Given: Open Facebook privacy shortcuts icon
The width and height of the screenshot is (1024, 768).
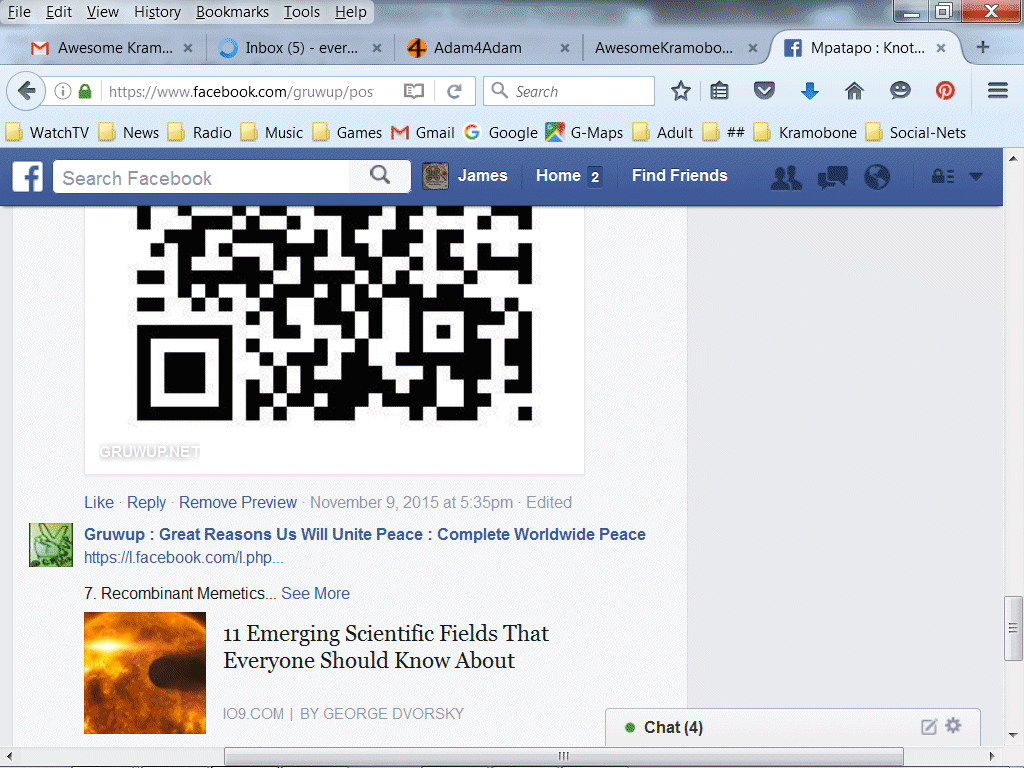Looking at the screenshot, I should pyautogui.click(x=942, y=176).
